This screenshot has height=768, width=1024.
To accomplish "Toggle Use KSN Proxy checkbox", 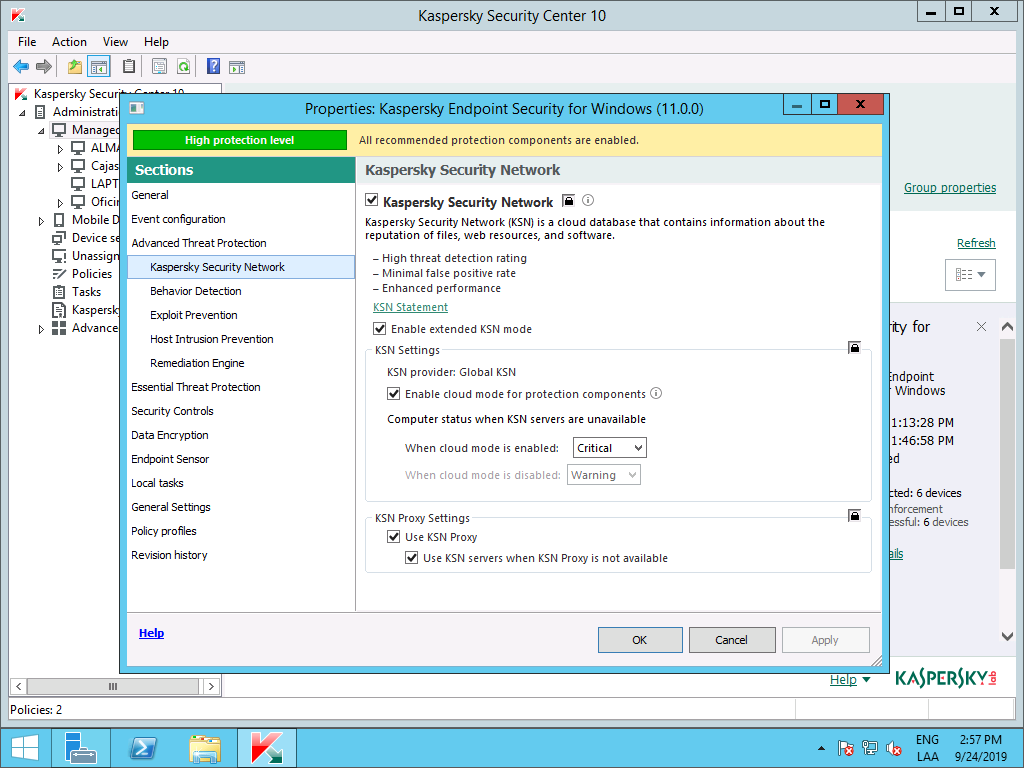I will coord(393,537).
